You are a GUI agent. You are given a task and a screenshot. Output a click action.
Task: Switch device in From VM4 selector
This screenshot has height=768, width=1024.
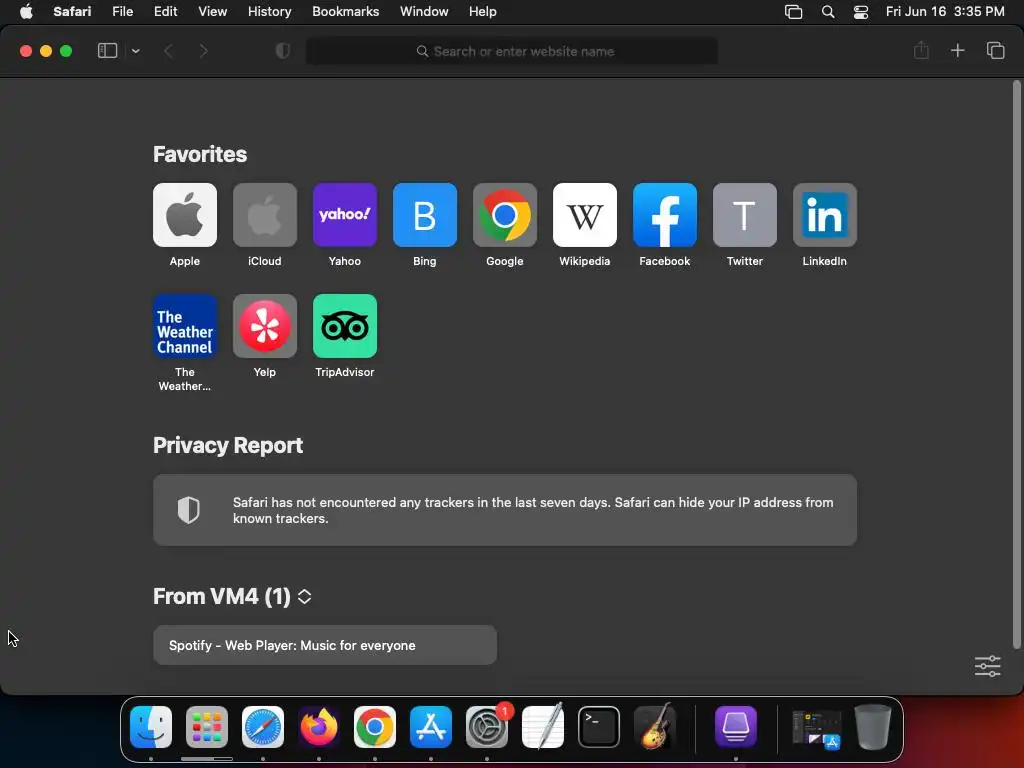[x=304, y=596]
